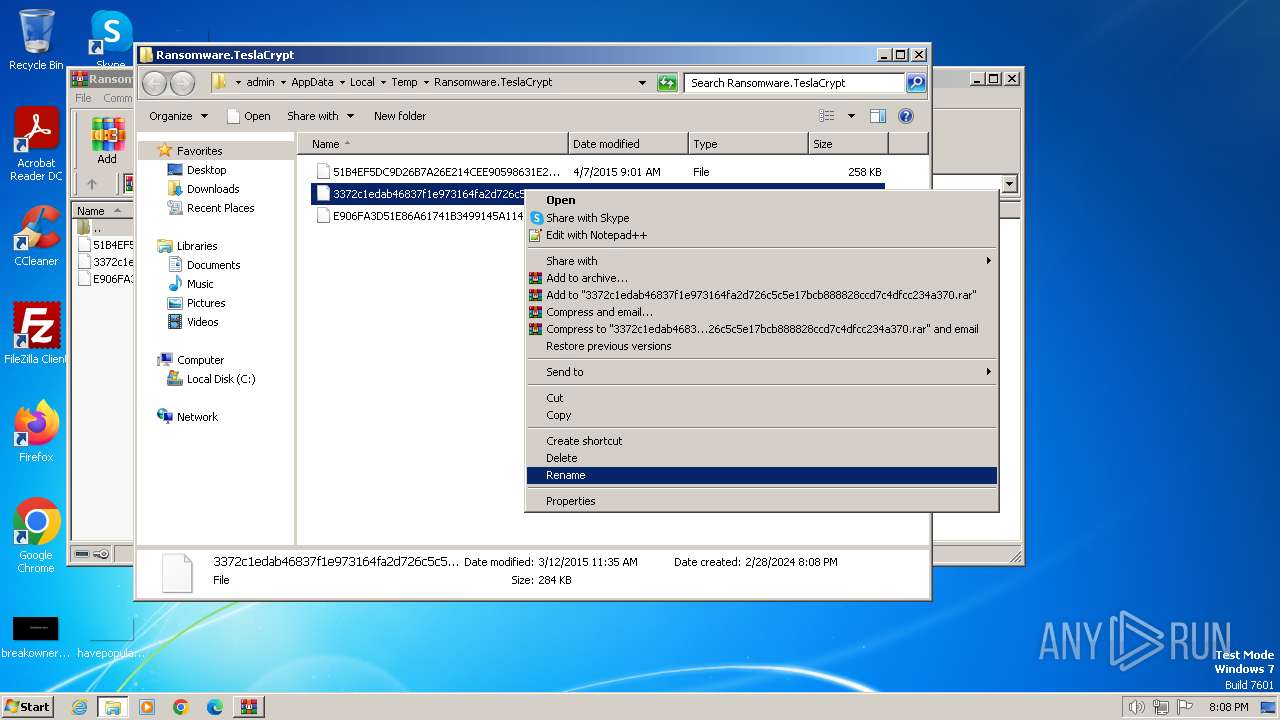Click the Explorer help icon

tap(906, 116)
